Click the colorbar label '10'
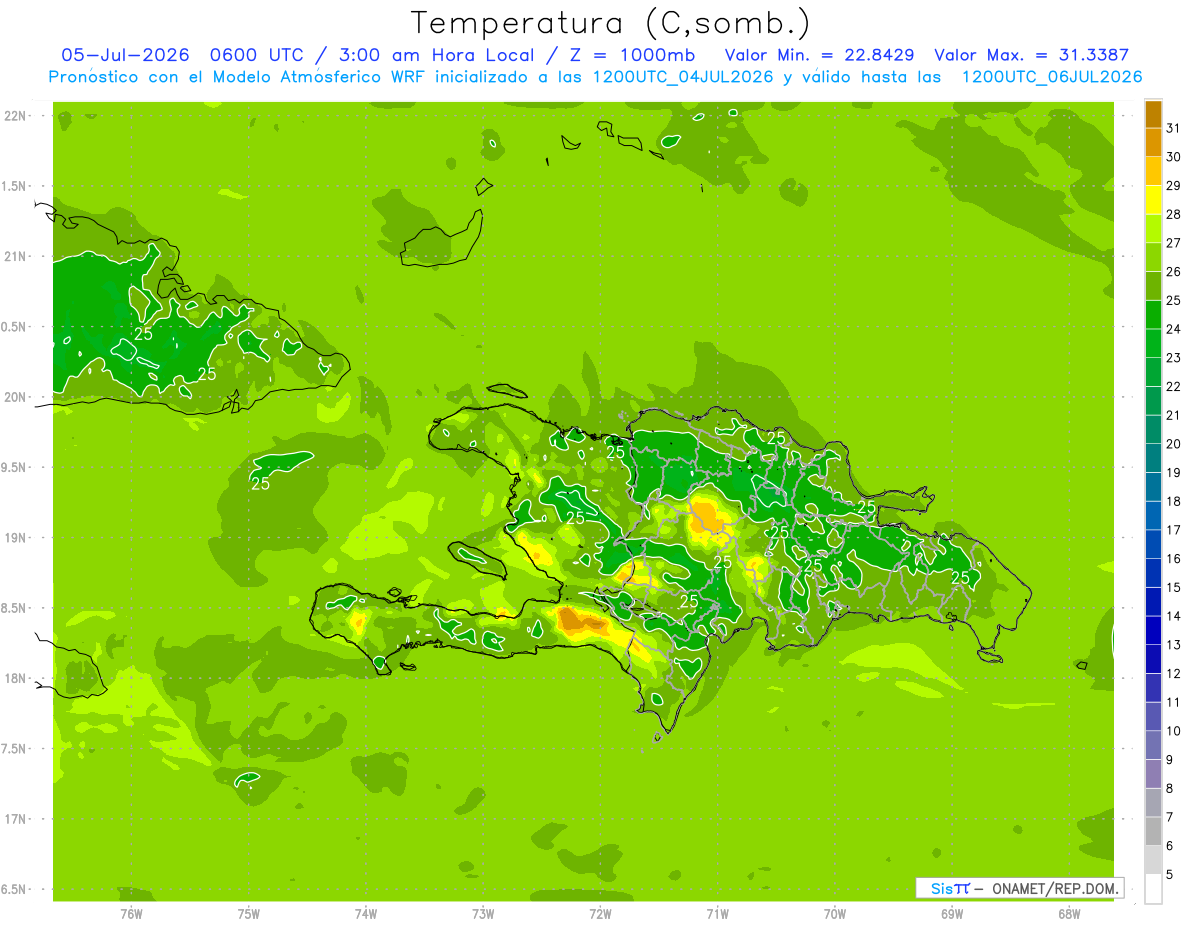 1173,731
